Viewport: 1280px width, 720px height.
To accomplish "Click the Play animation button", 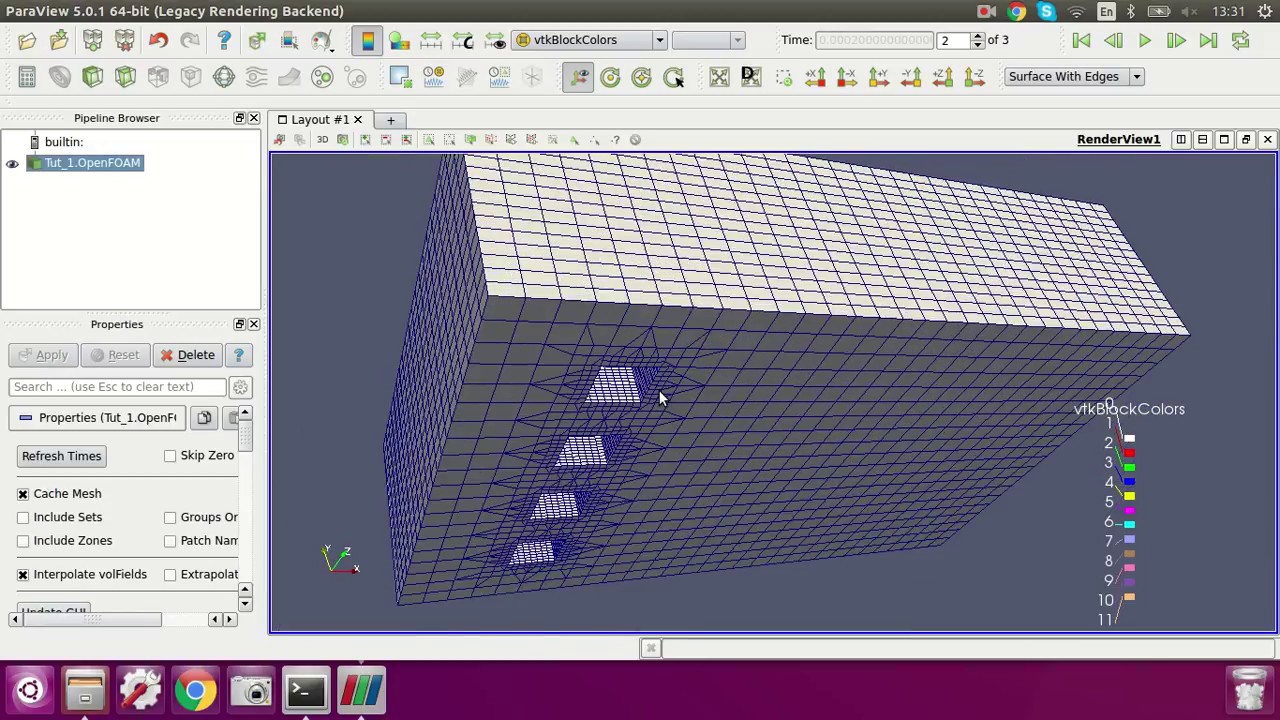I will click(1145, 40).
